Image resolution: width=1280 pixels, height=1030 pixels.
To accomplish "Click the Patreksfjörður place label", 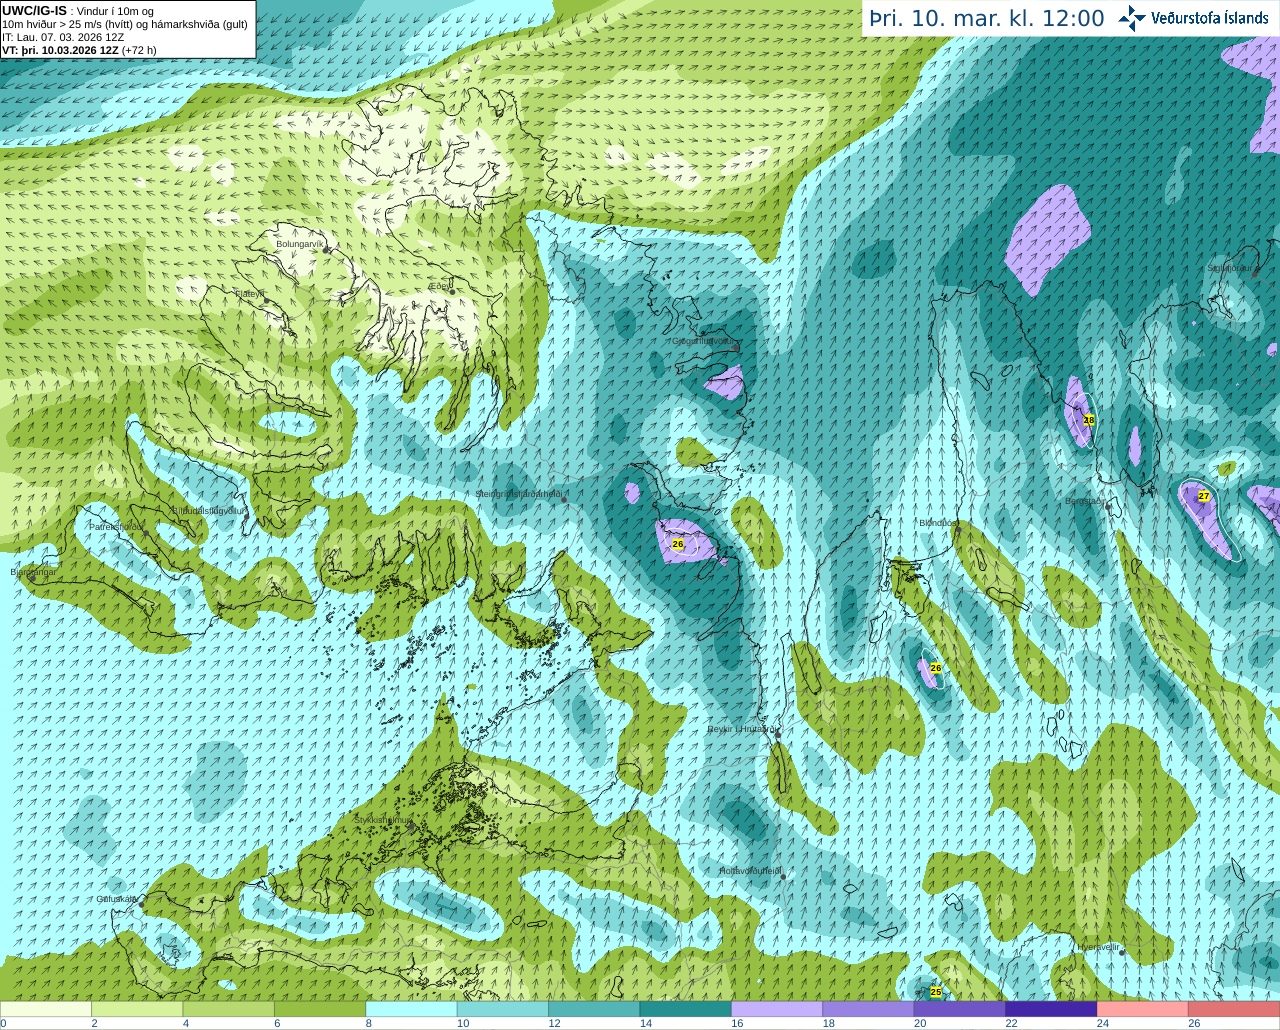I will pyautogui.click(x=117, y=526).
